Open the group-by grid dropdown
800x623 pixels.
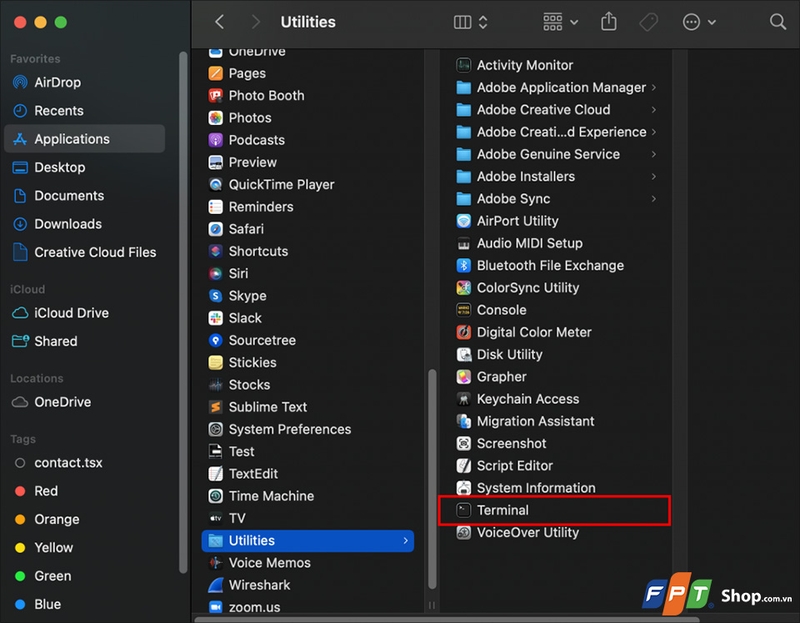pyautogui.click(x=560, y=22)
